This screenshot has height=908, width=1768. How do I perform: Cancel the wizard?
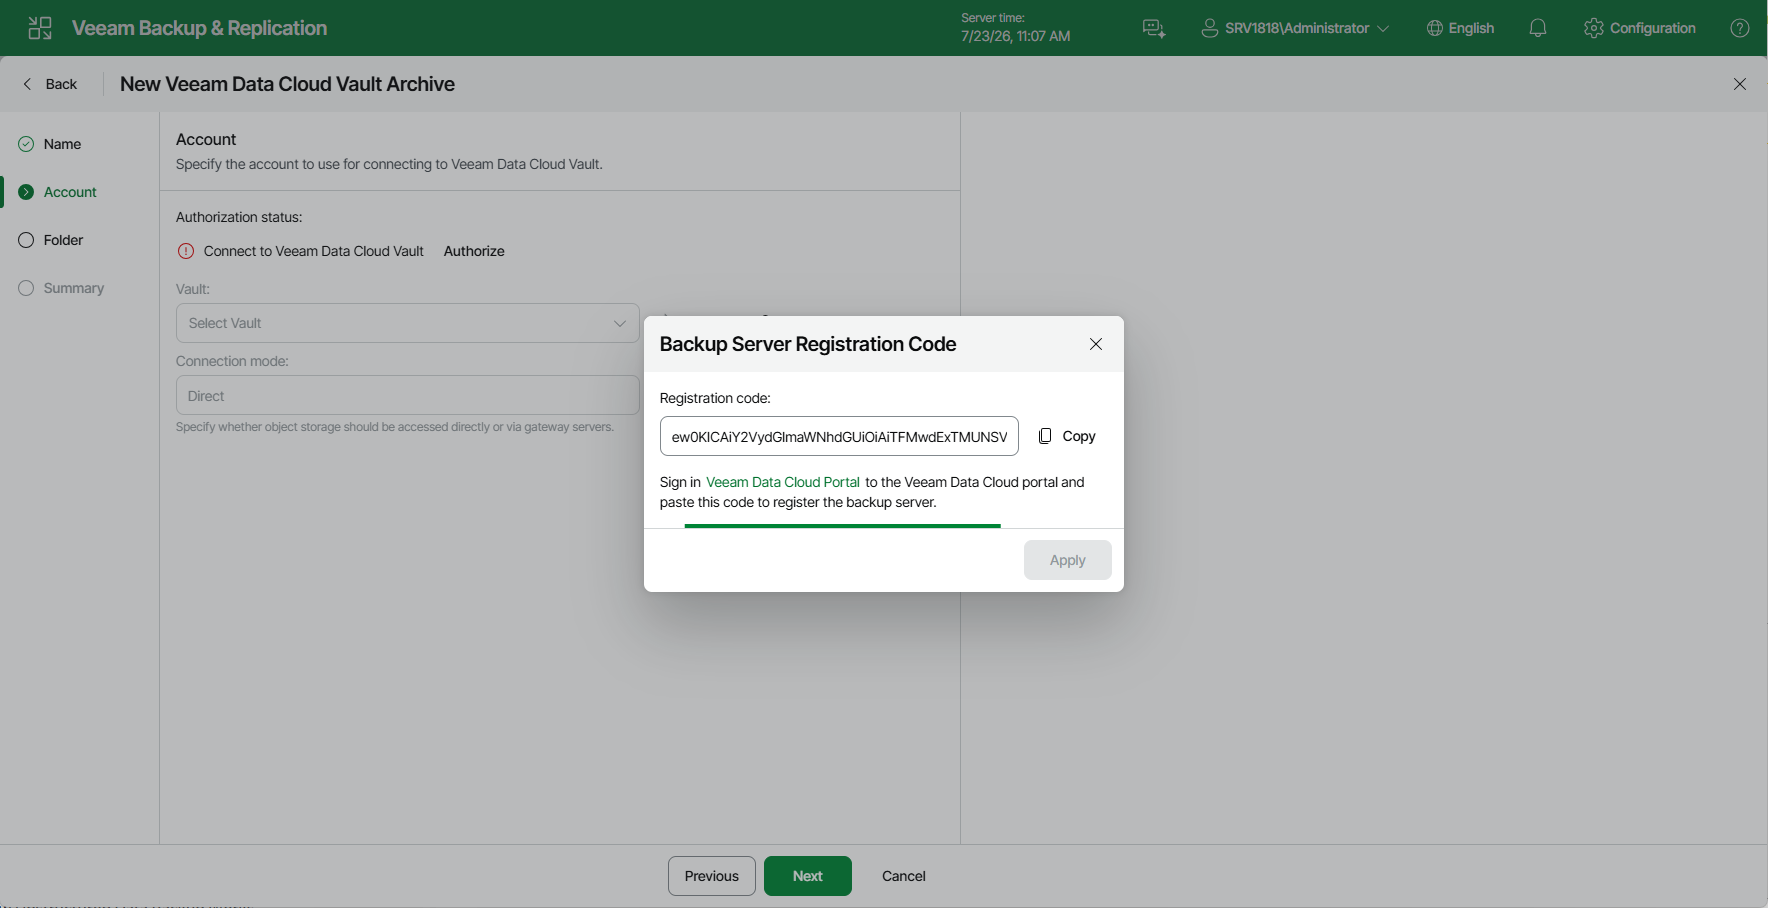(904, 876)
